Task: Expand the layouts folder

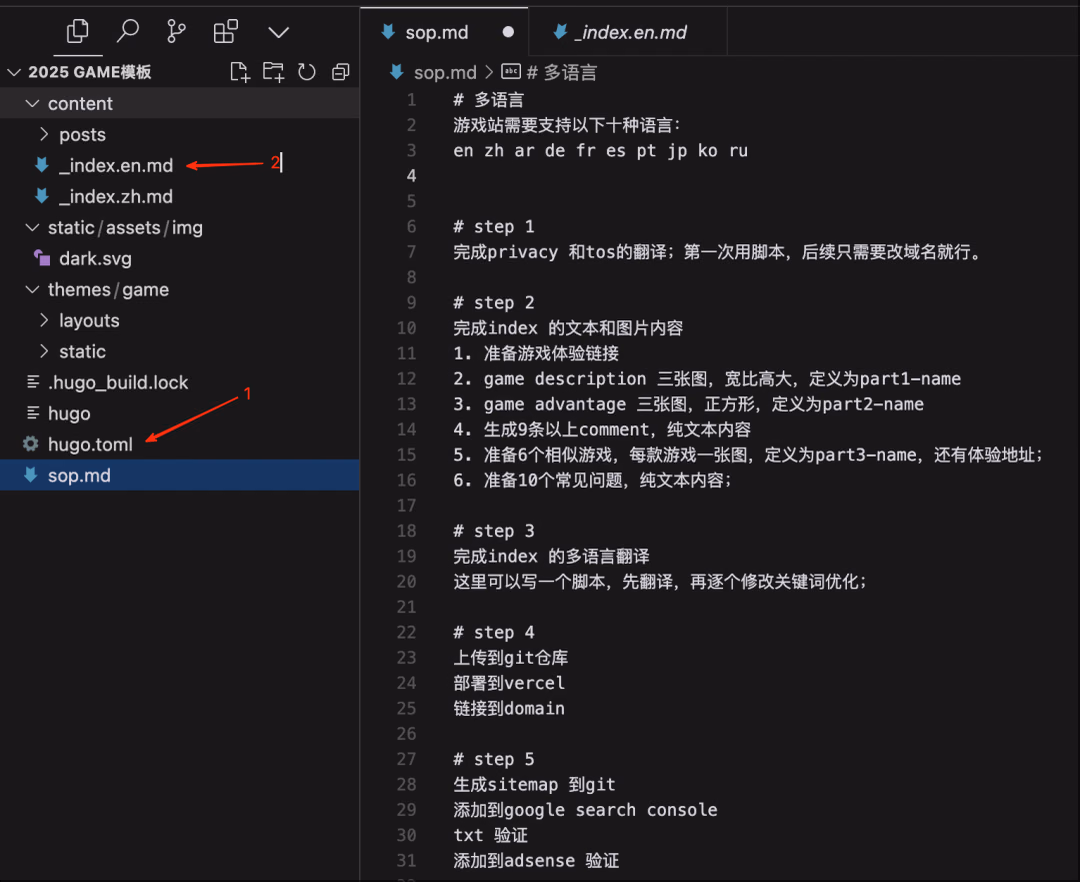Action: (44, 320)
